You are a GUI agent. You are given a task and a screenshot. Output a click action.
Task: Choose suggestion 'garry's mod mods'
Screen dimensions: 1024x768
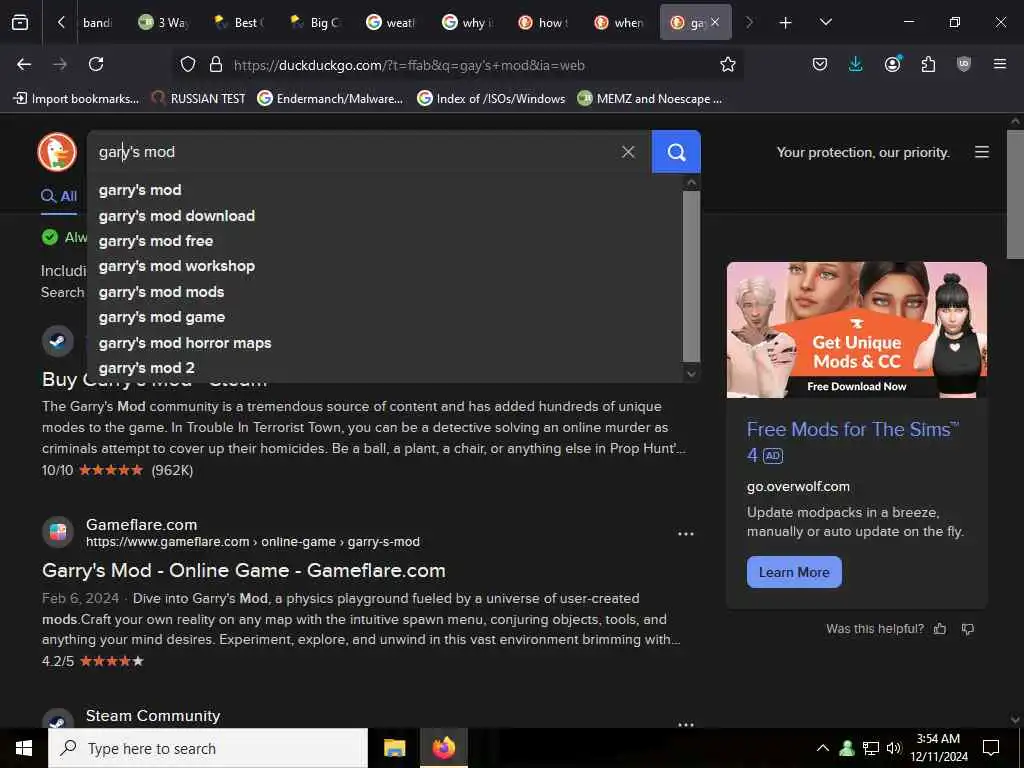coord(385,292)
